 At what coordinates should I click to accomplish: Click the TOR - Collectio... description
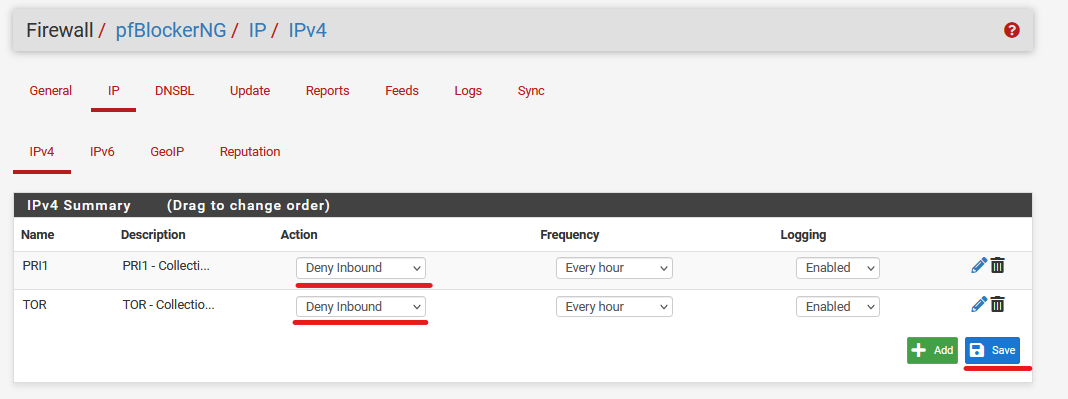[168, 304]
